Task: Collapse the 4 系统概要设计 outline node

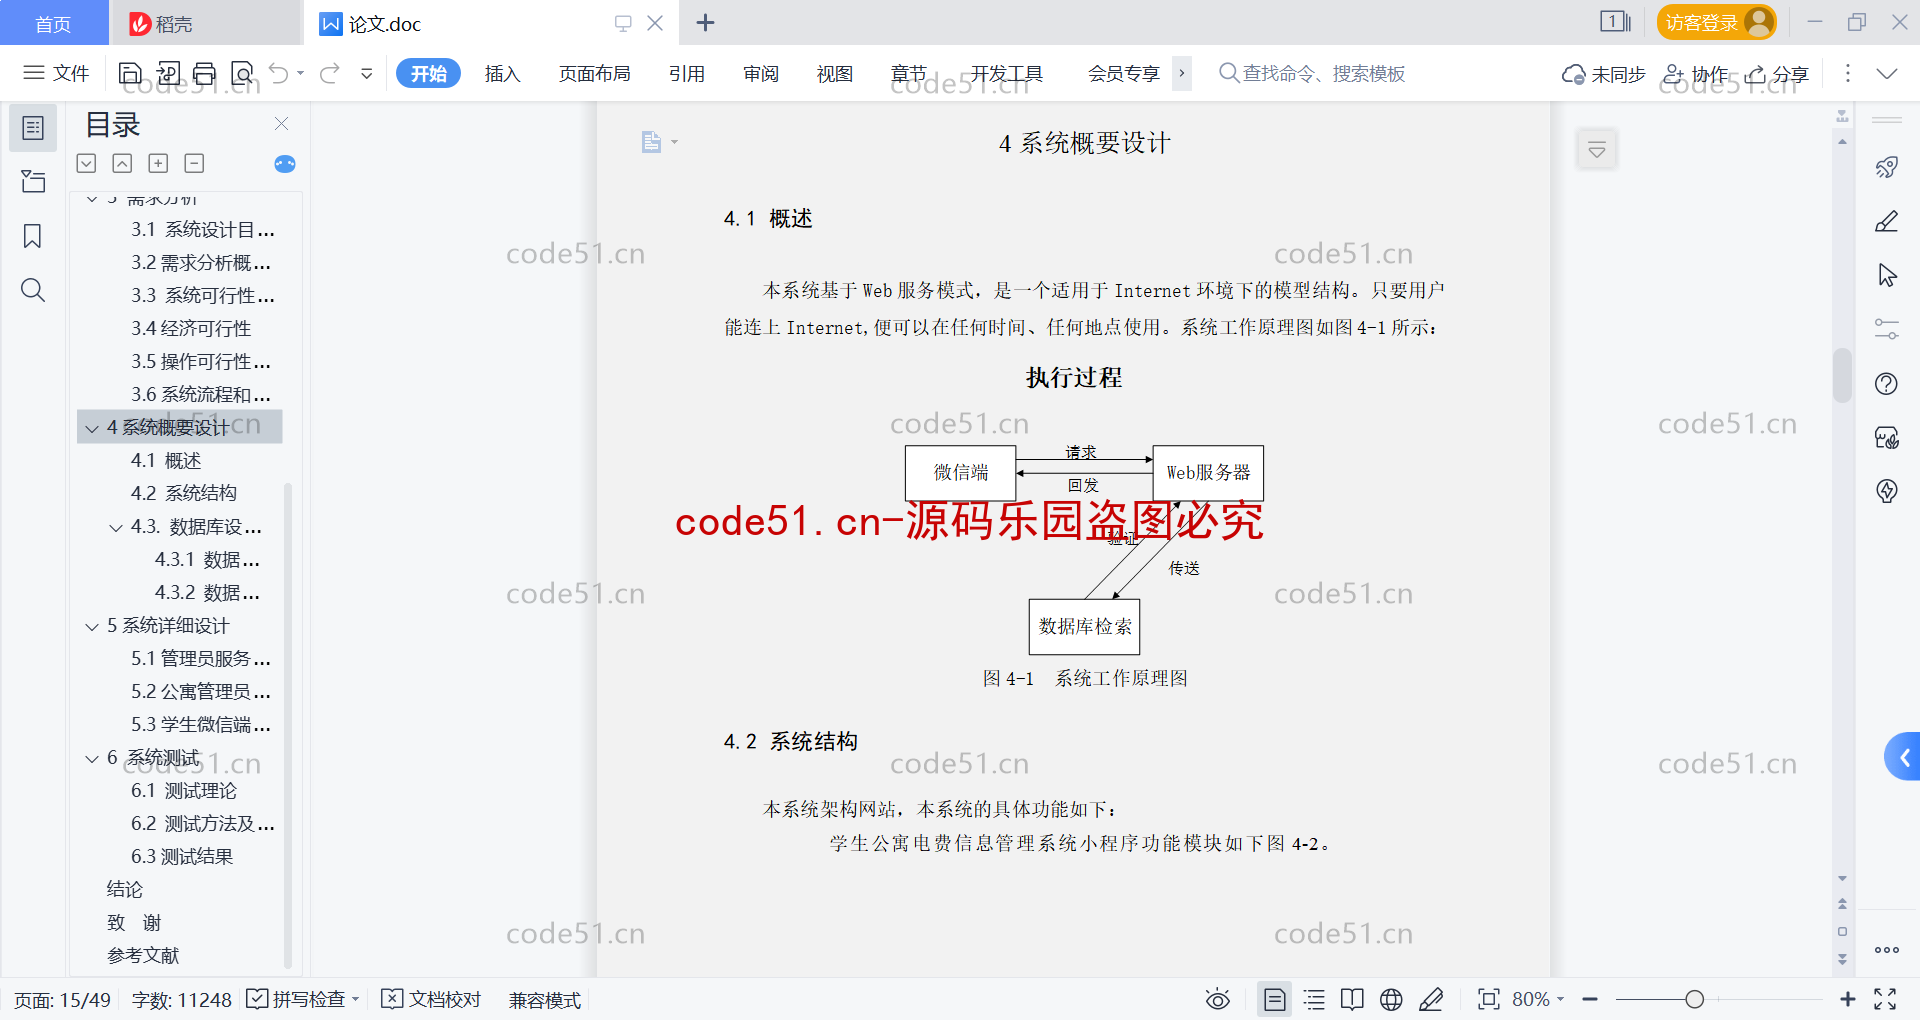Action: coord(92,428)
